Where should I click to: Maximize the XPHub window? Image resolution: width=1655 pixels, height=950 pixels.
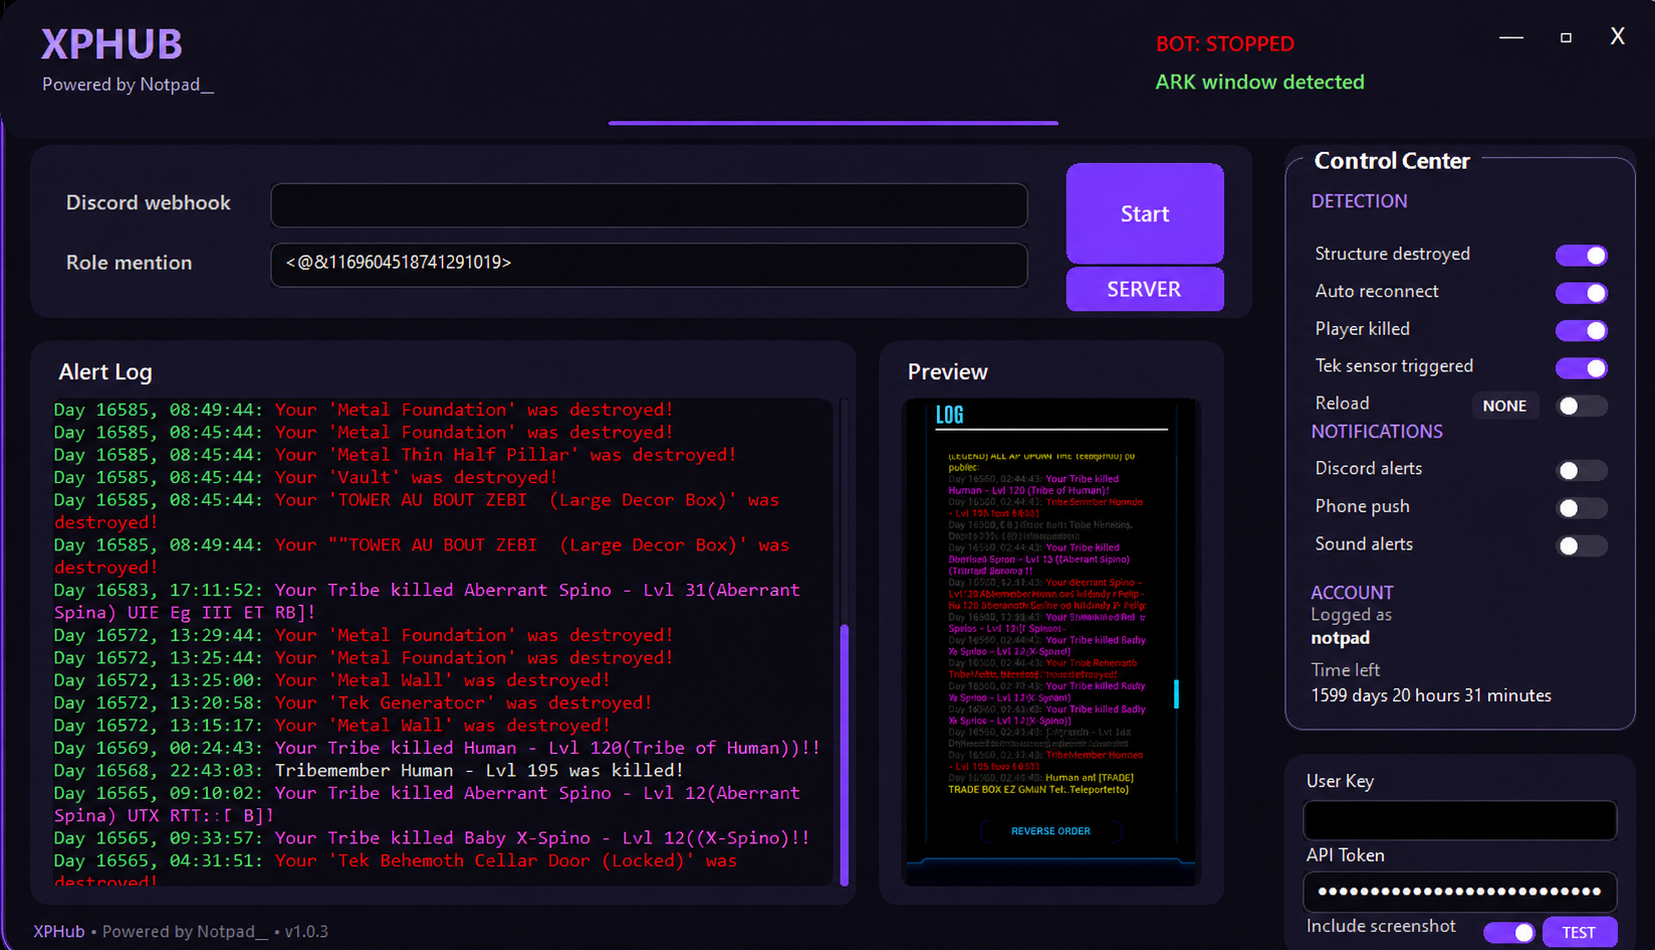1566,37
